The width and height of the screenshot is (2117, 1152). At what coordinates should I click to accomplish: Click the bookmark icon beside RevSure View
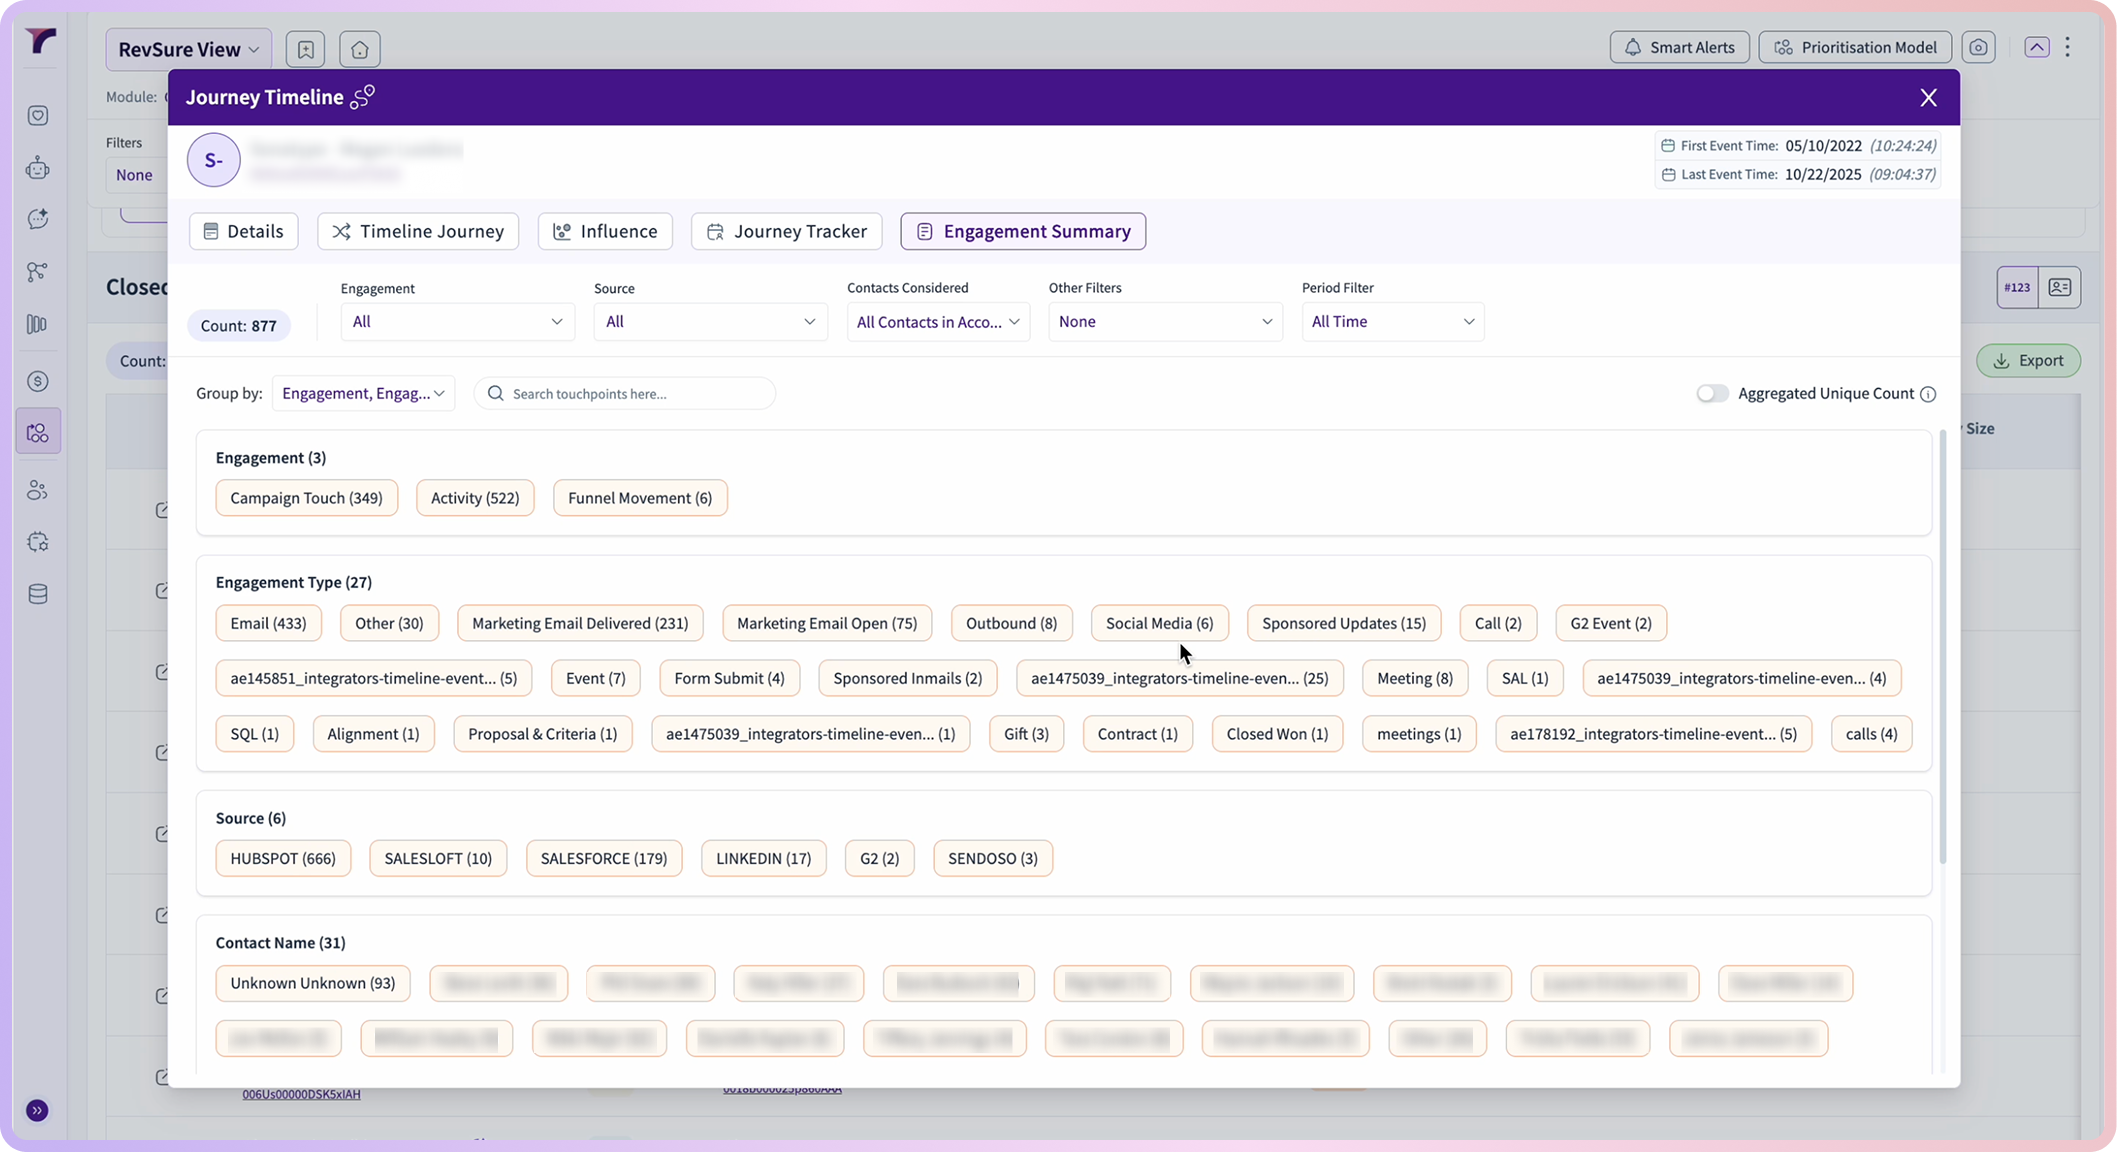tap(305, 49)
